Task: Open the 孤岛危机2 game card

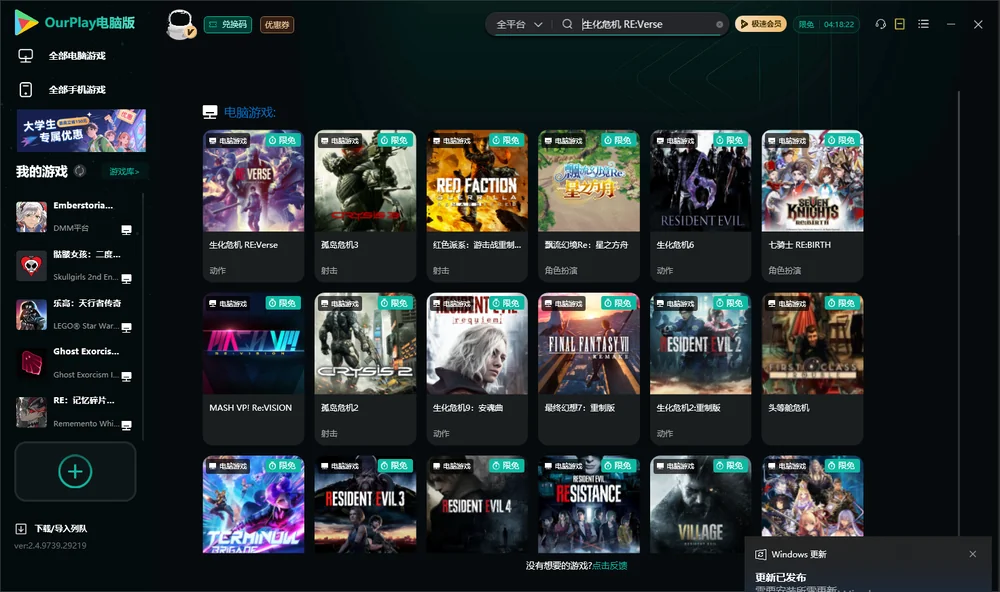Action: click(x=365, y=369)
